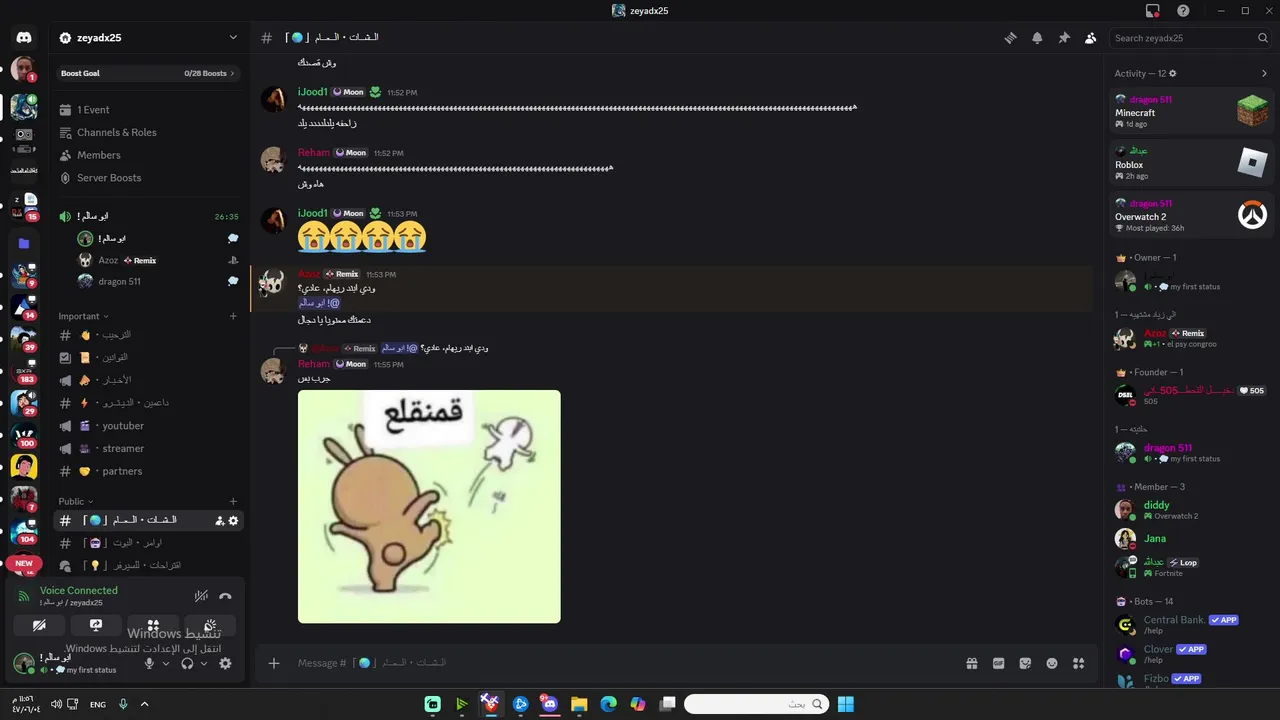Open the Threads icon in header

click(x=1010, y=38)
